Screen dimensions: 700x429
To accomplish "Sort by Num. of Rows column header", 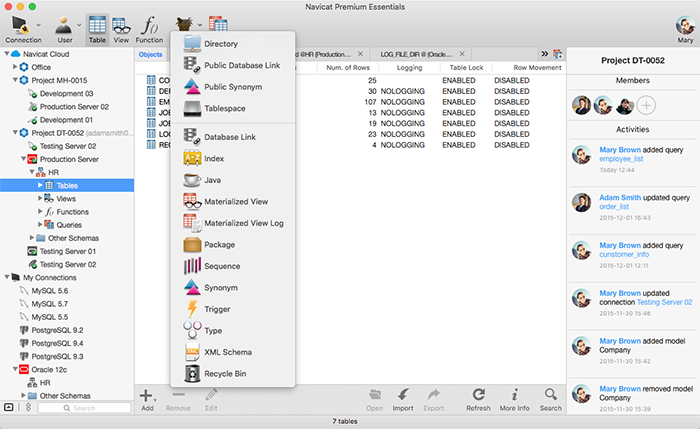I will point(348,67).
